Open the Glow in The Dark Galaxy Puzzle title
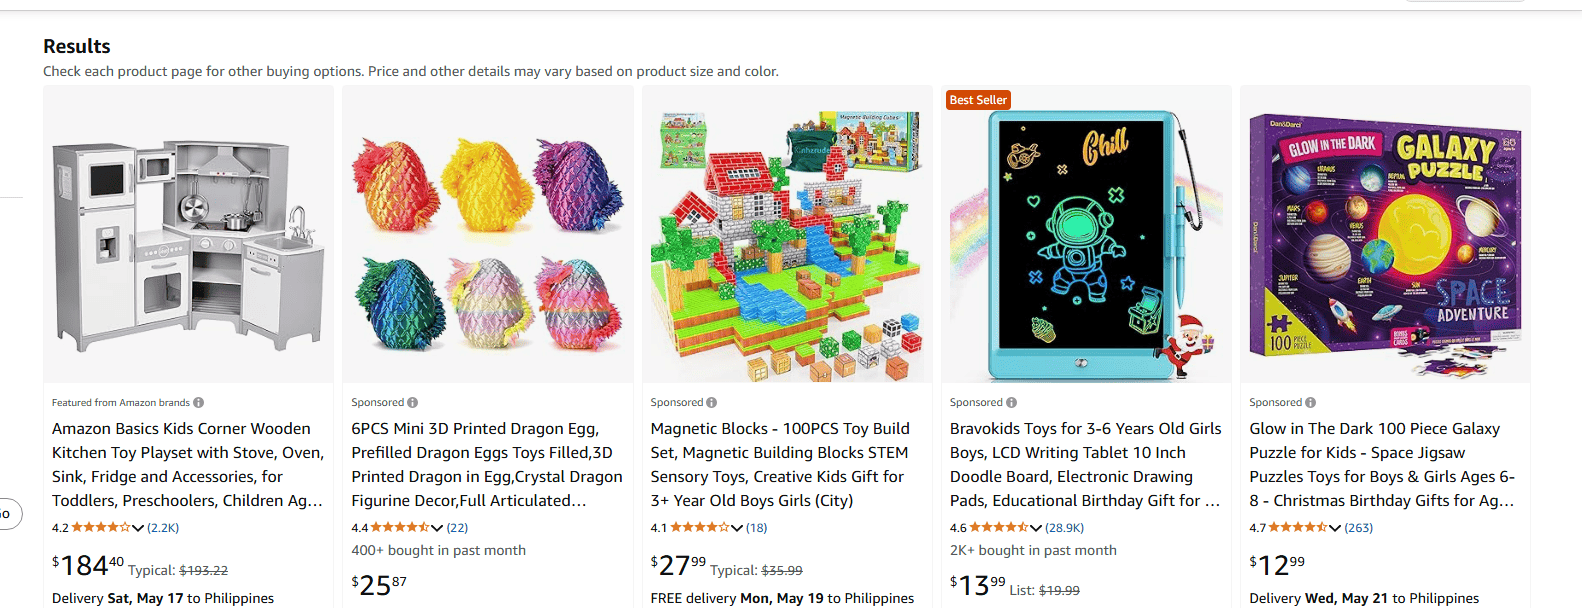This screenshot has height=608, width=1582. (x=1382, y=465)
